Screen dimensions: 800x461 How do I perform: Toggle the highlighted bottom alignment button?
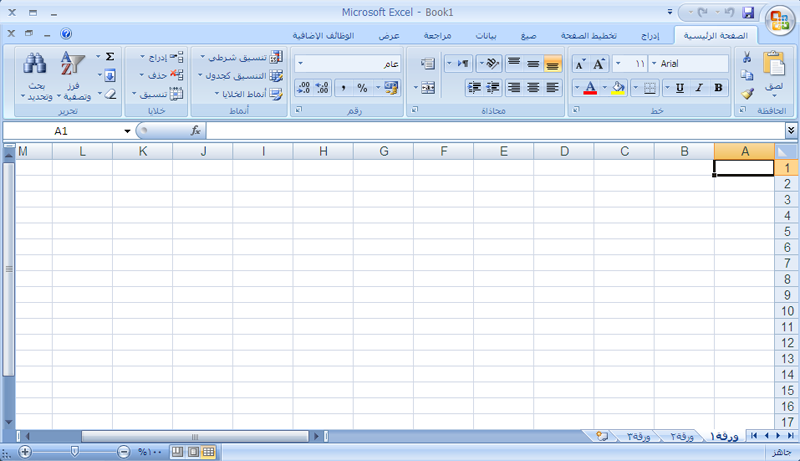click(552, 64)
